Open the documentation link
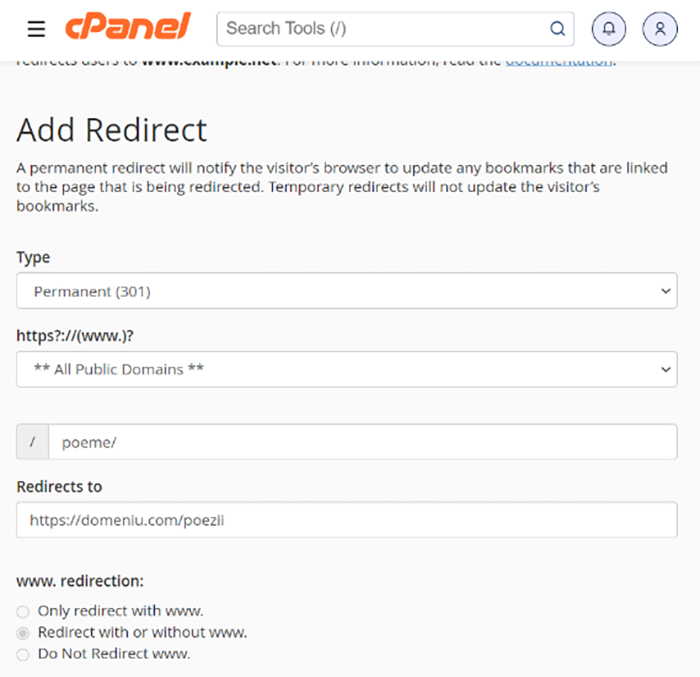This screenshot has width=700, height=677. 558,61
